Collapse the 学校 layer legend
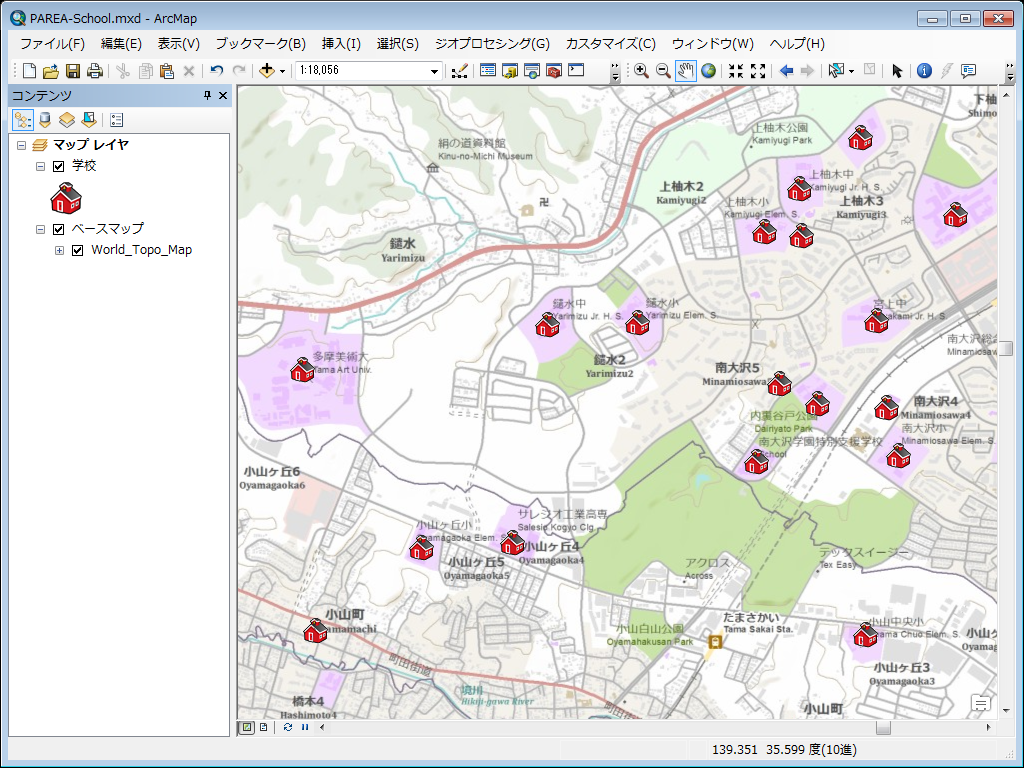 click(x=40, y=167)
